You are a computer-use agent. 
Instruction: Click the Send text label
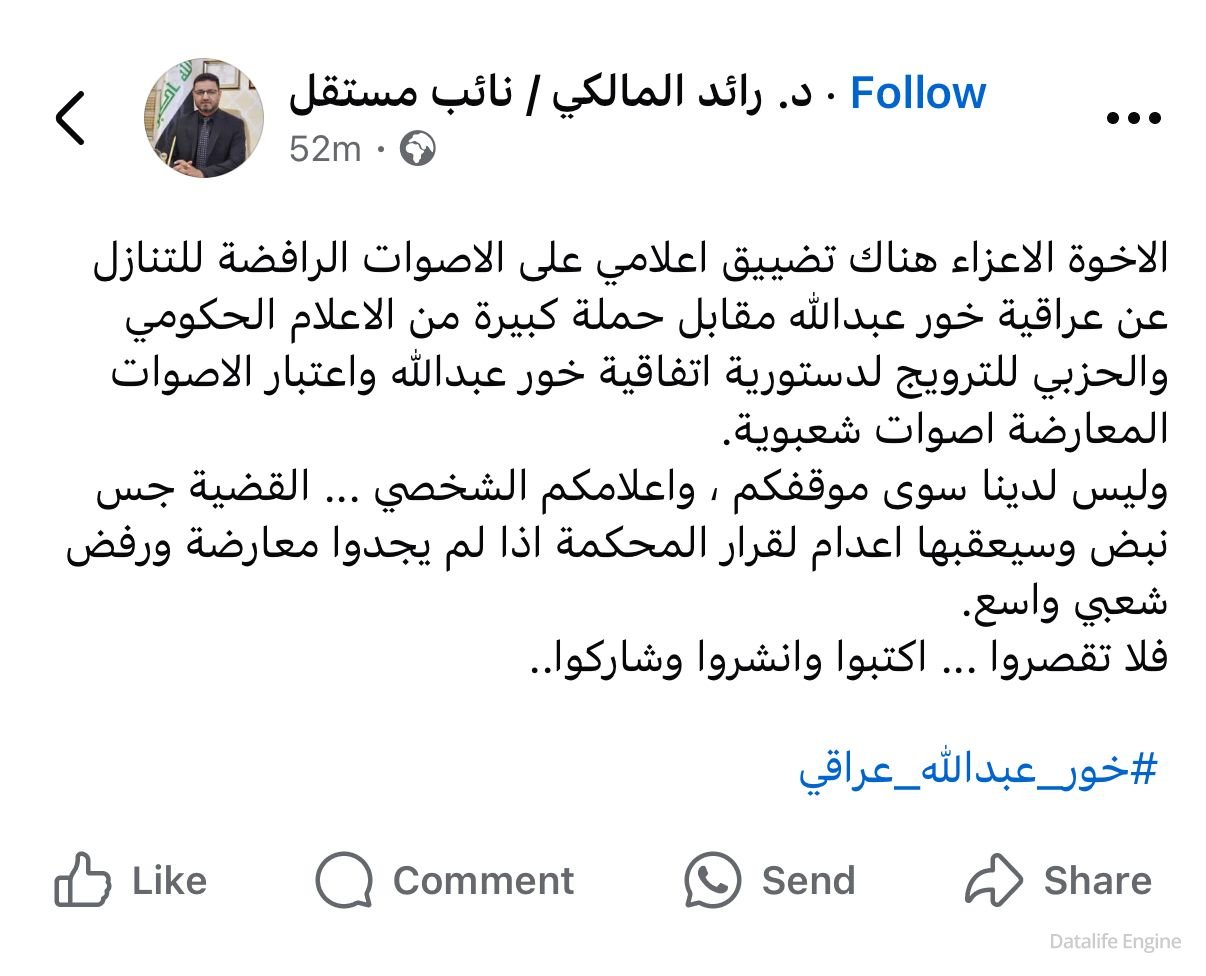tap(809, 881)
